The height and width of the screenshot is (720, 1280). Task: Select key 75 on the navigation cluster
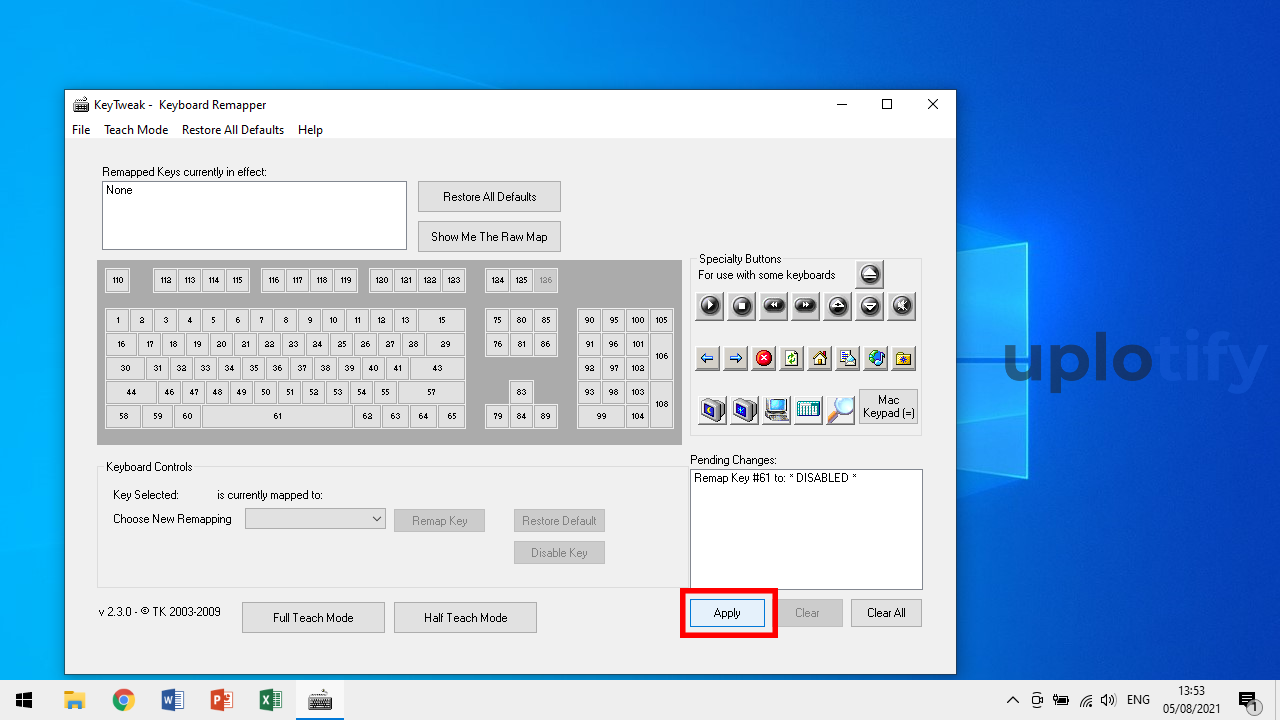click(x=497, y=320)
